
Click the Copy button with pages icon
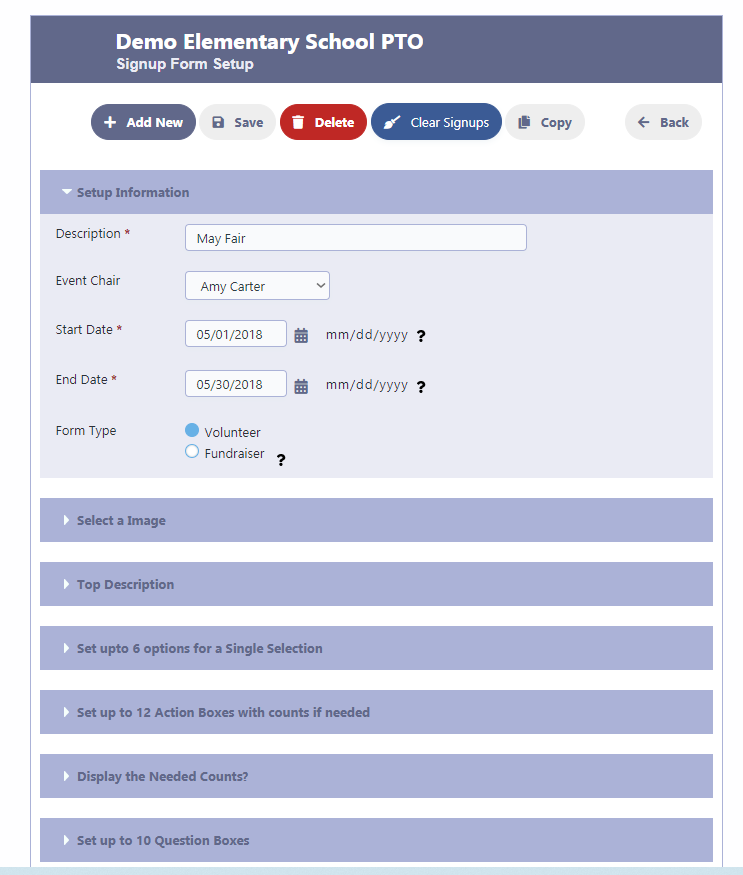(545, 122)
